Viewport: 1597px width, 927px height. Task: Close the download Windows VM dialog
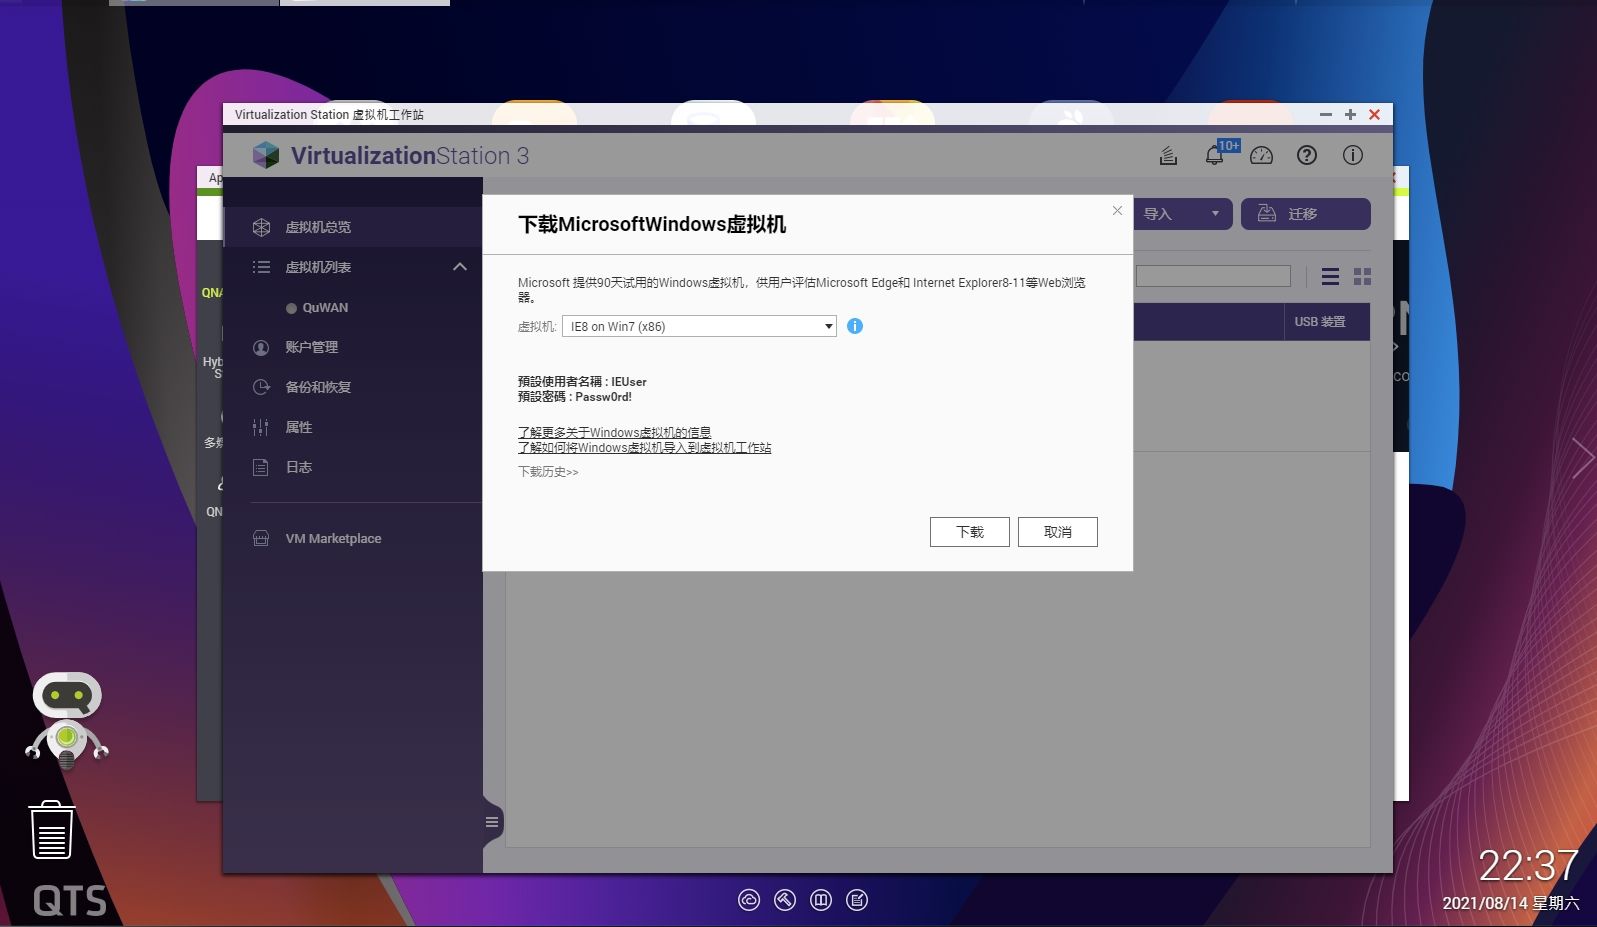[x=1117, y=210]
